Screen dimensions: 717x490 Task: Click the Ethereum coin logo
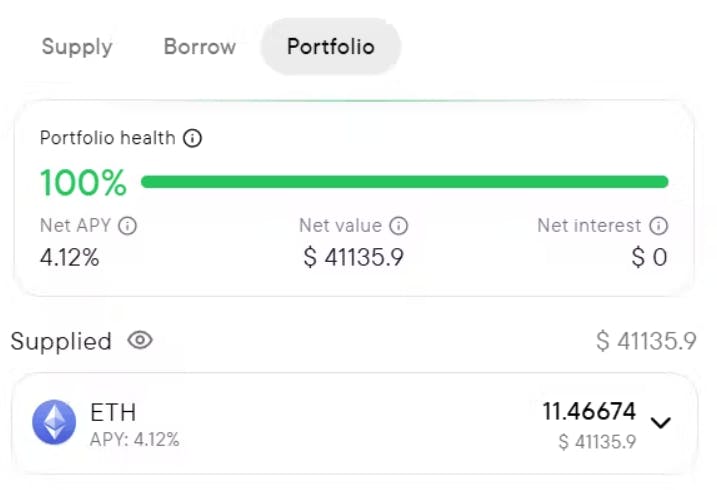[x=54, y=422]
